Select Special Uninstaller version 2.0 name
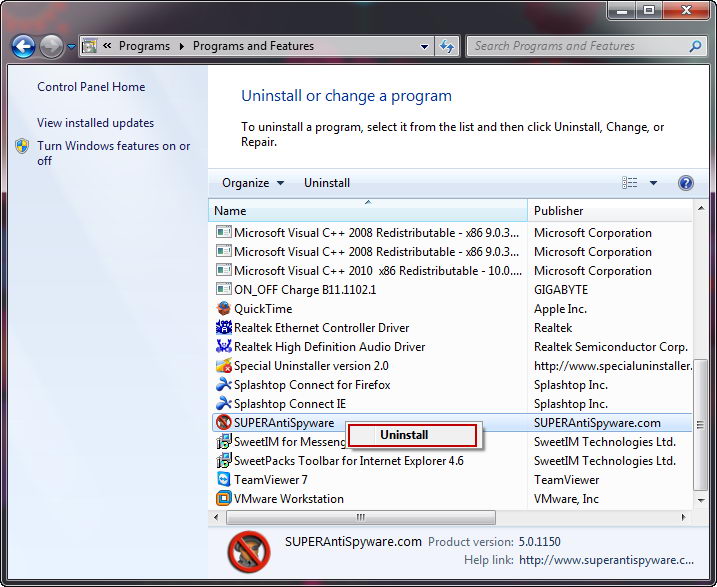This screenshot has width=717, height=587. point(311,366)
